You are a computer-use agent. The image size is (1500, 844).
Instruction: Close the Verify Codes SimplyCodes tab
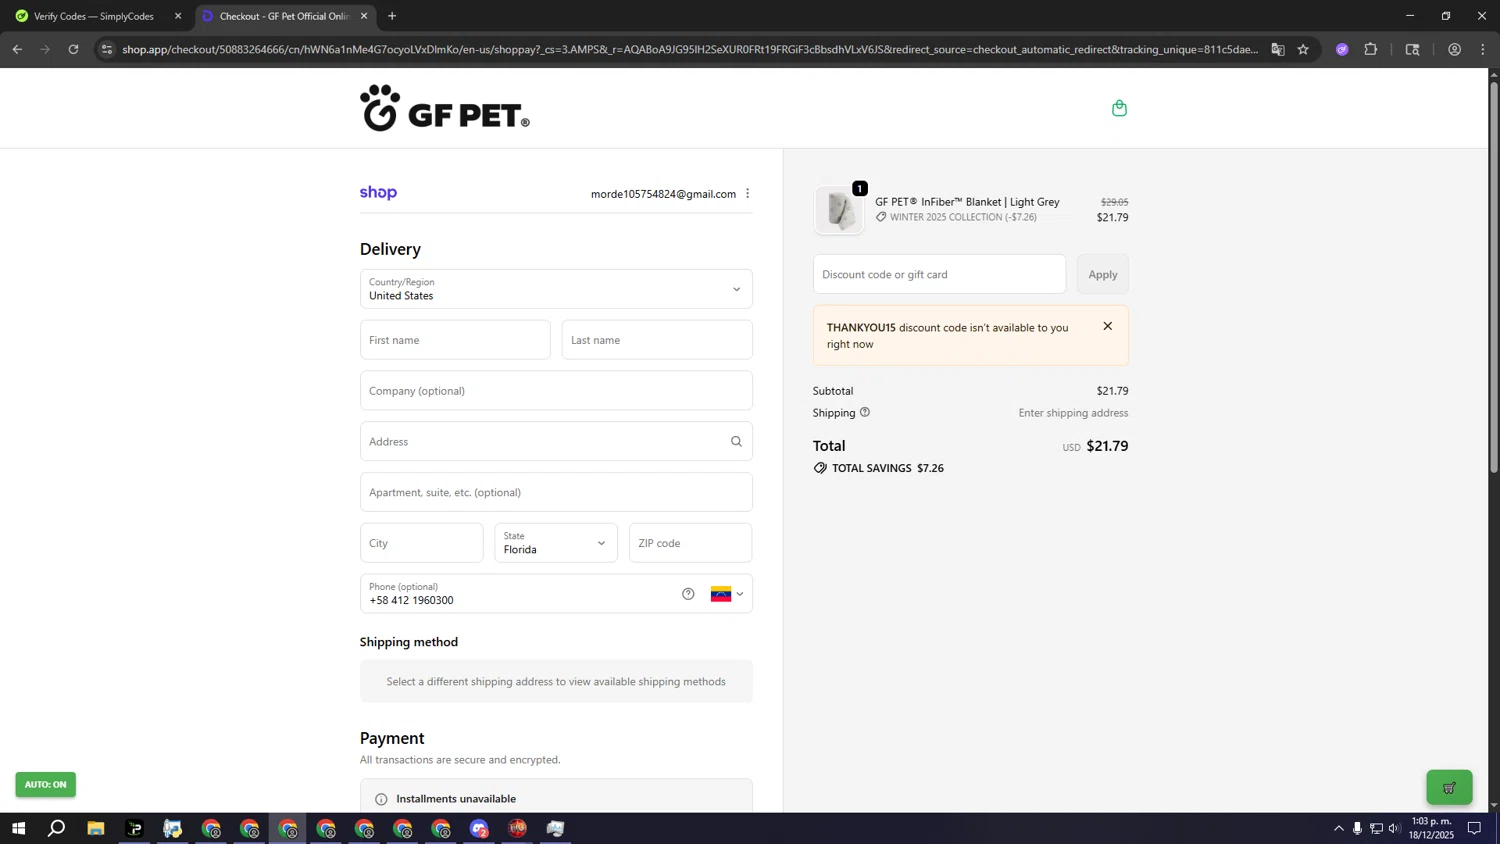point(178,16)
